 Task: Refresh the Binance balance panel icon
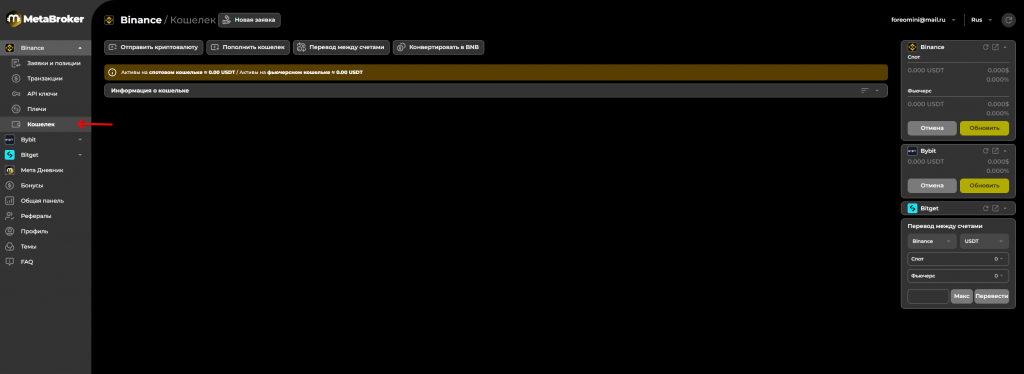pos(985,47)
